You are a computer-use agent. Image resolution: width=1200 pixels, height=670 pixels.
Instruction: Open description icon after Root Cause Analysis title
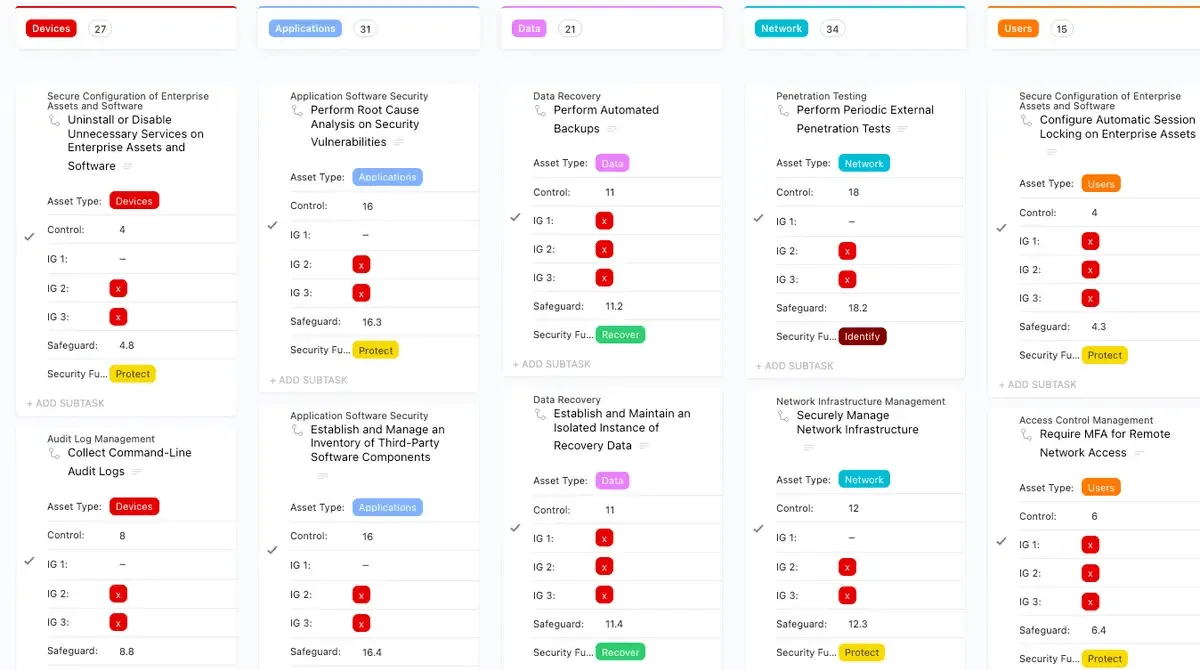click(399, 142)
